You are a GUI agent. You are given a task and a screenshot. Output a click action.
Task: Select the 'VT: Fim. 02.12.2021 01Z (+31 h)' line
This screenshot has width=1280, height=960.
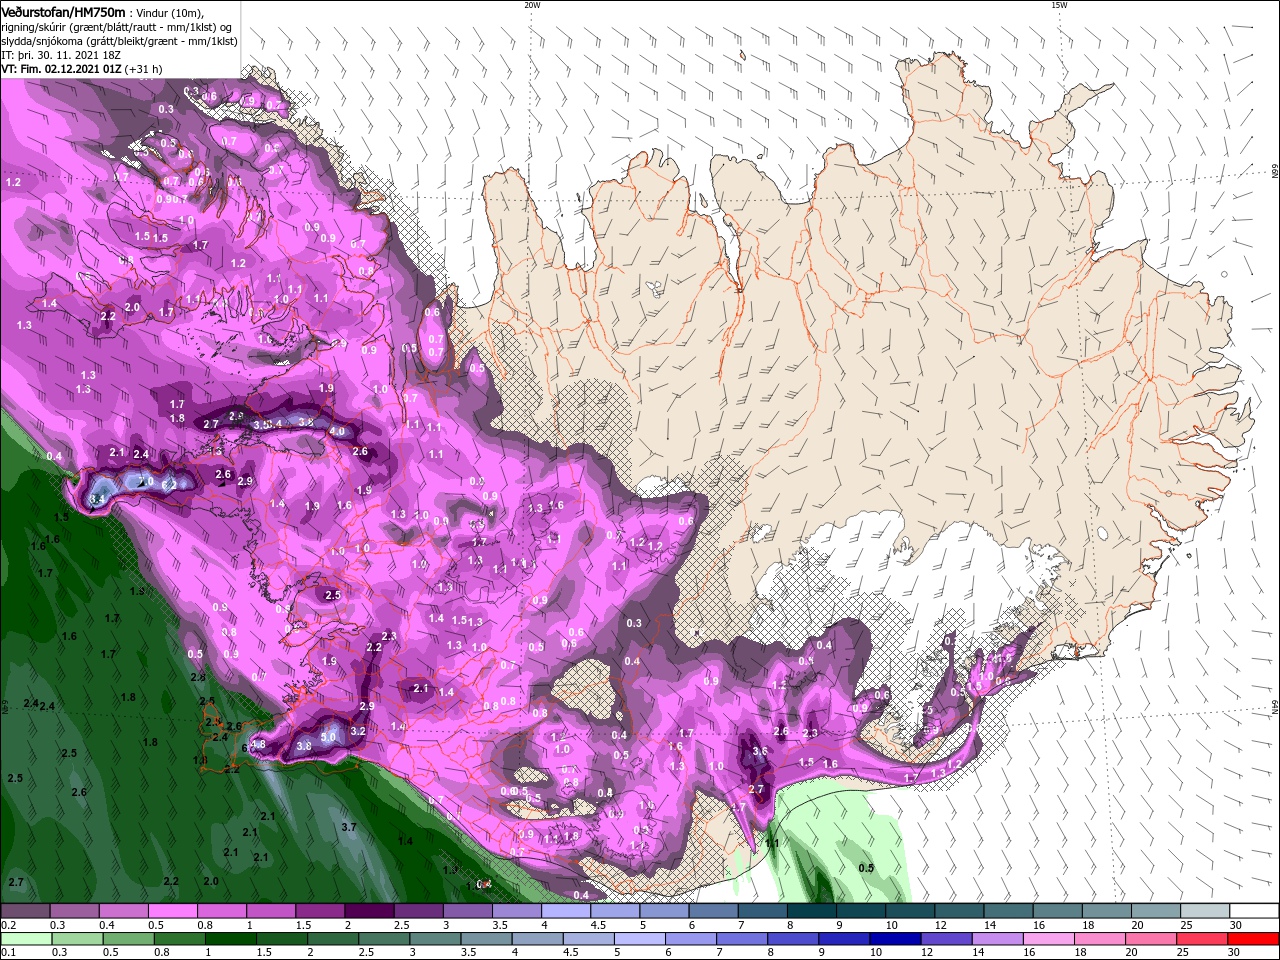click(82, 69)
